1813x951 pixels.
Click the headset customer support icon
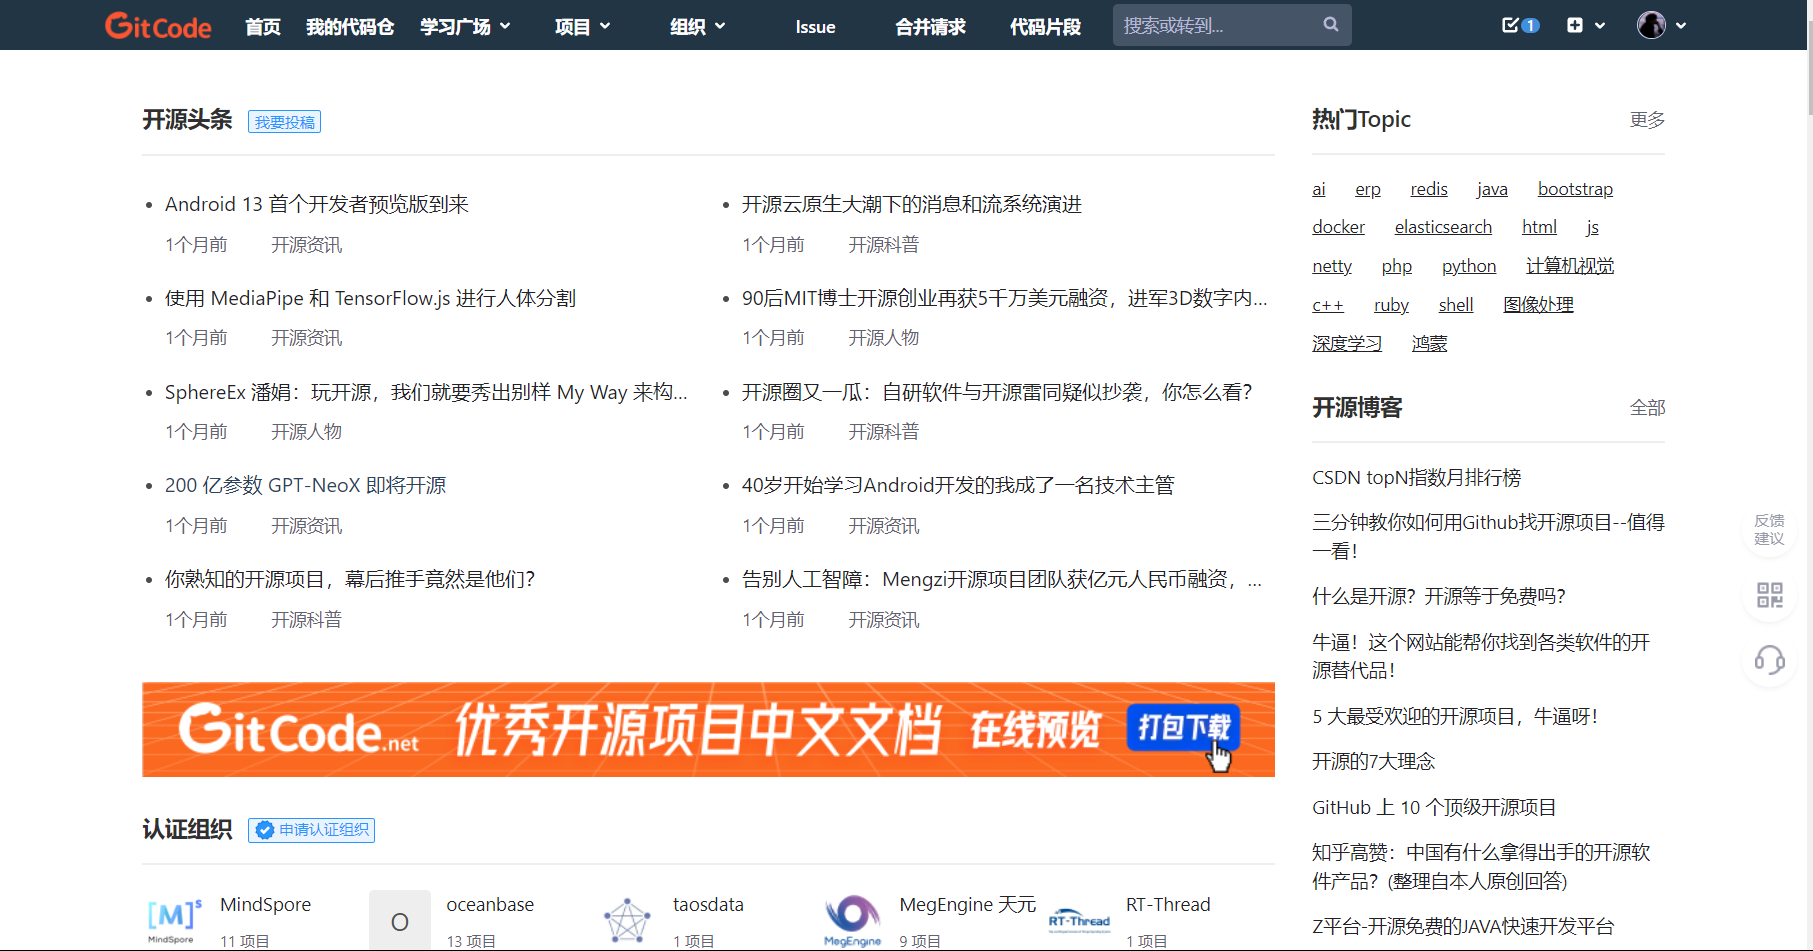pos(1769,660)
